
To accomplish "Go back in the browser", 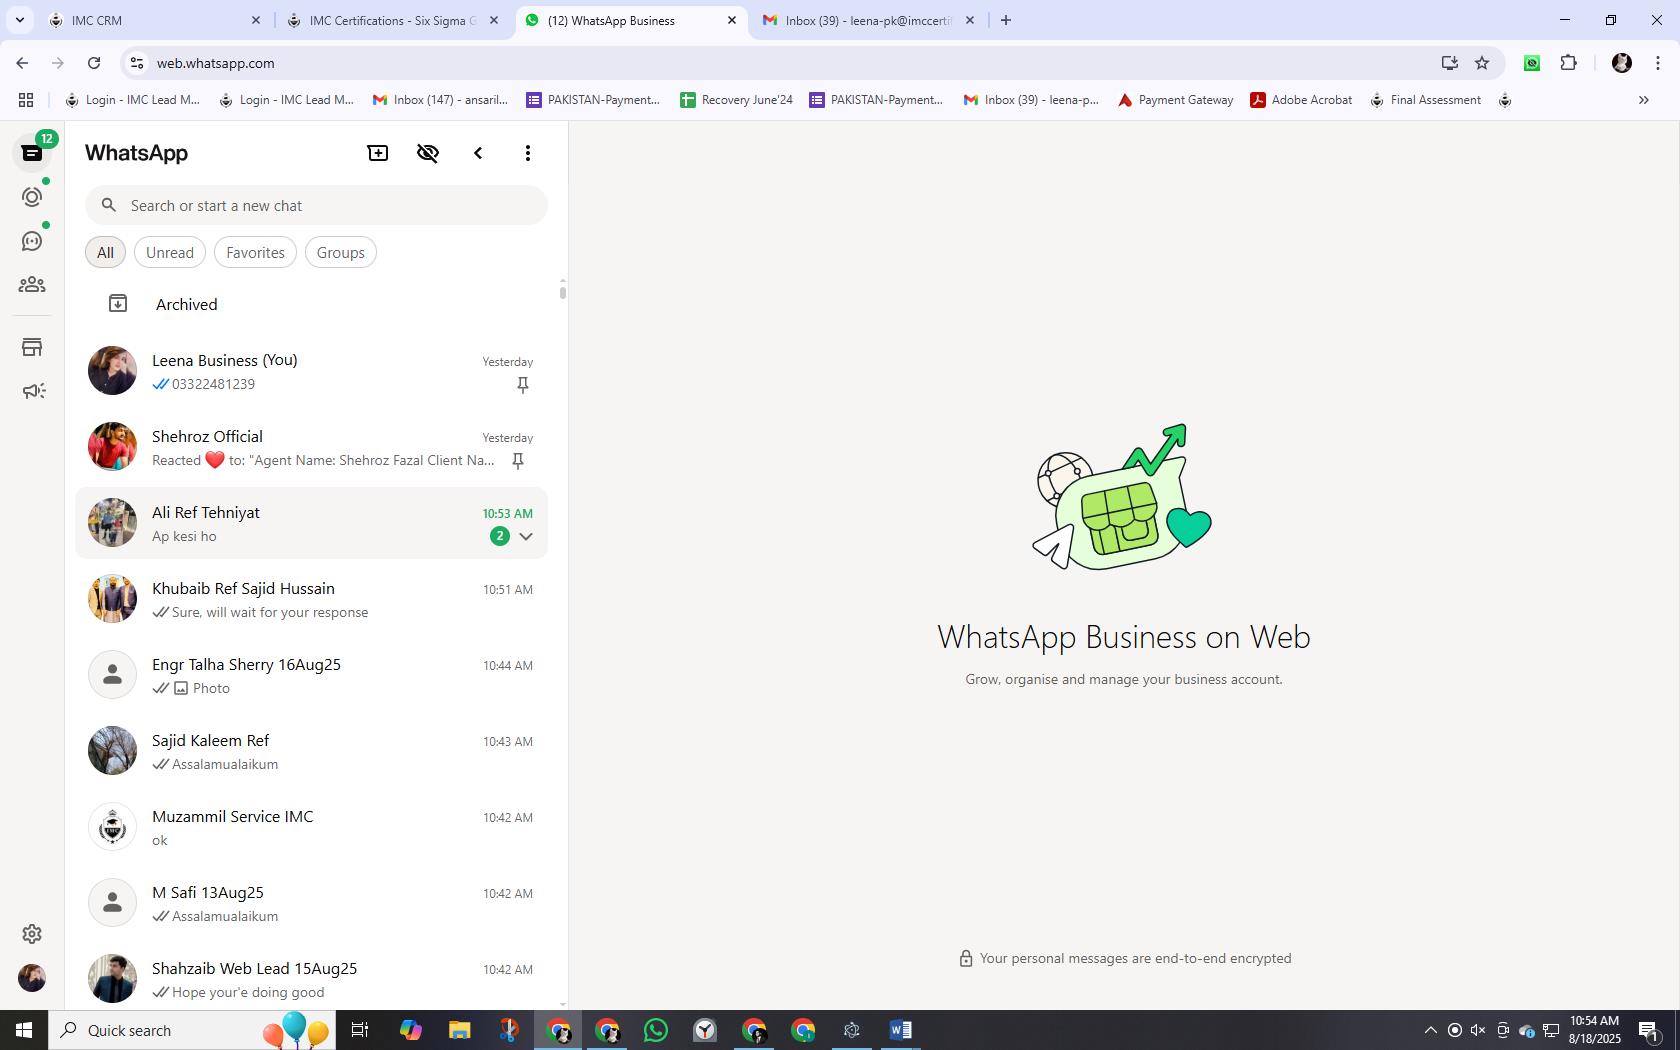I will 22,63.
